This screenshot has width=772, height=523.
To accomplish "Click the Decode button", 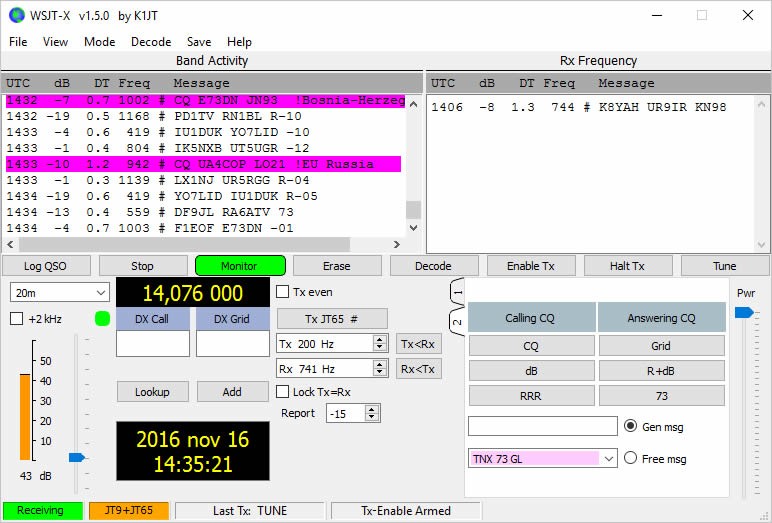I will tap(434, 266).
